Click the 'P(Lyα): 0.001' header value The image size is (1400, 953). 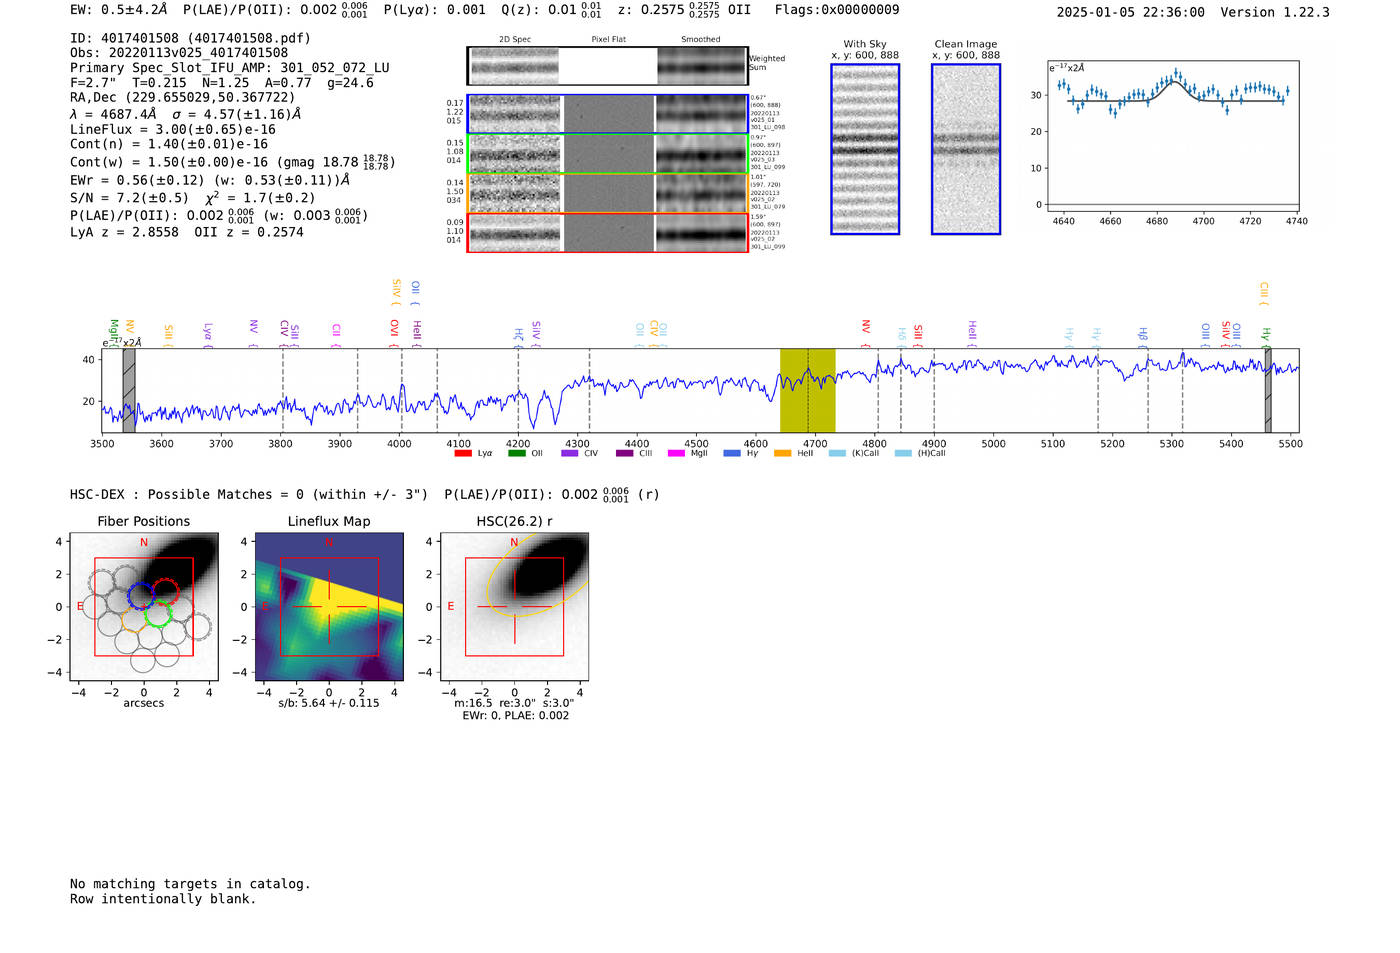coord(434,10)
